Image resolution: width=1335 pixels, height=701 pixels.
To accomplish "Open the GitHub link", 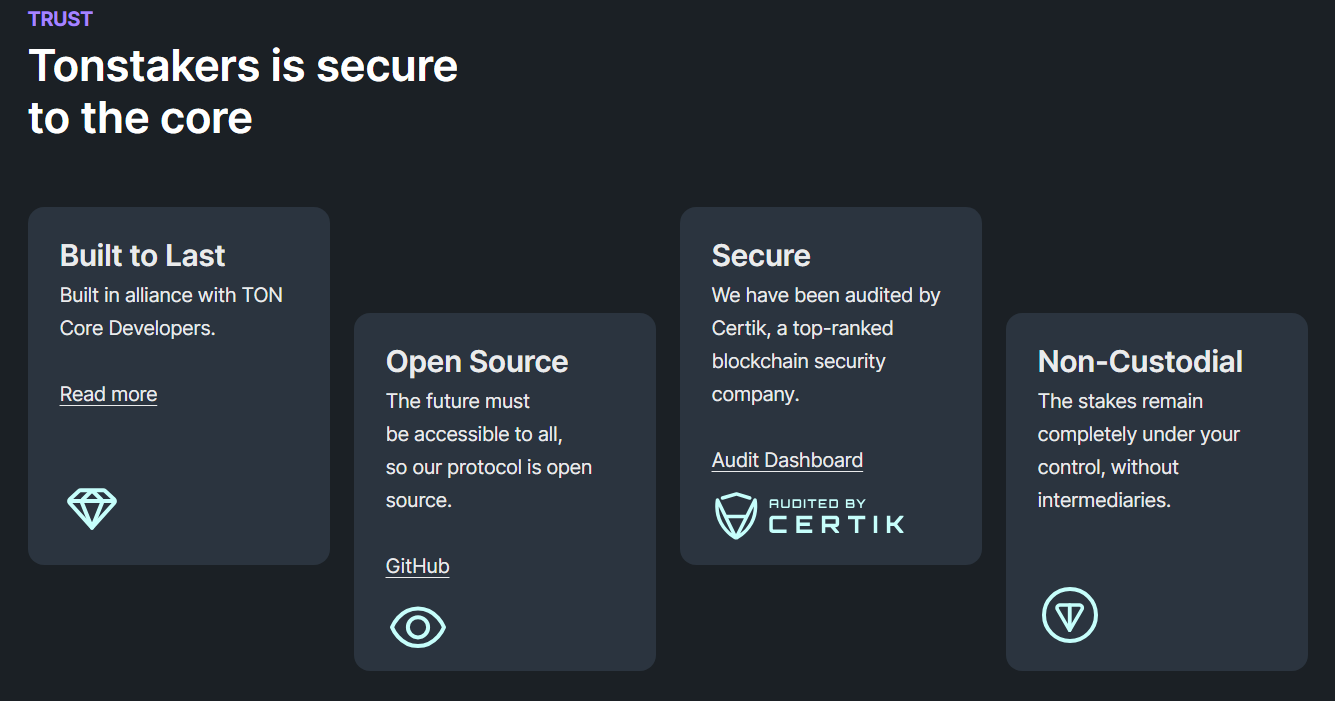I will (417, 566).
